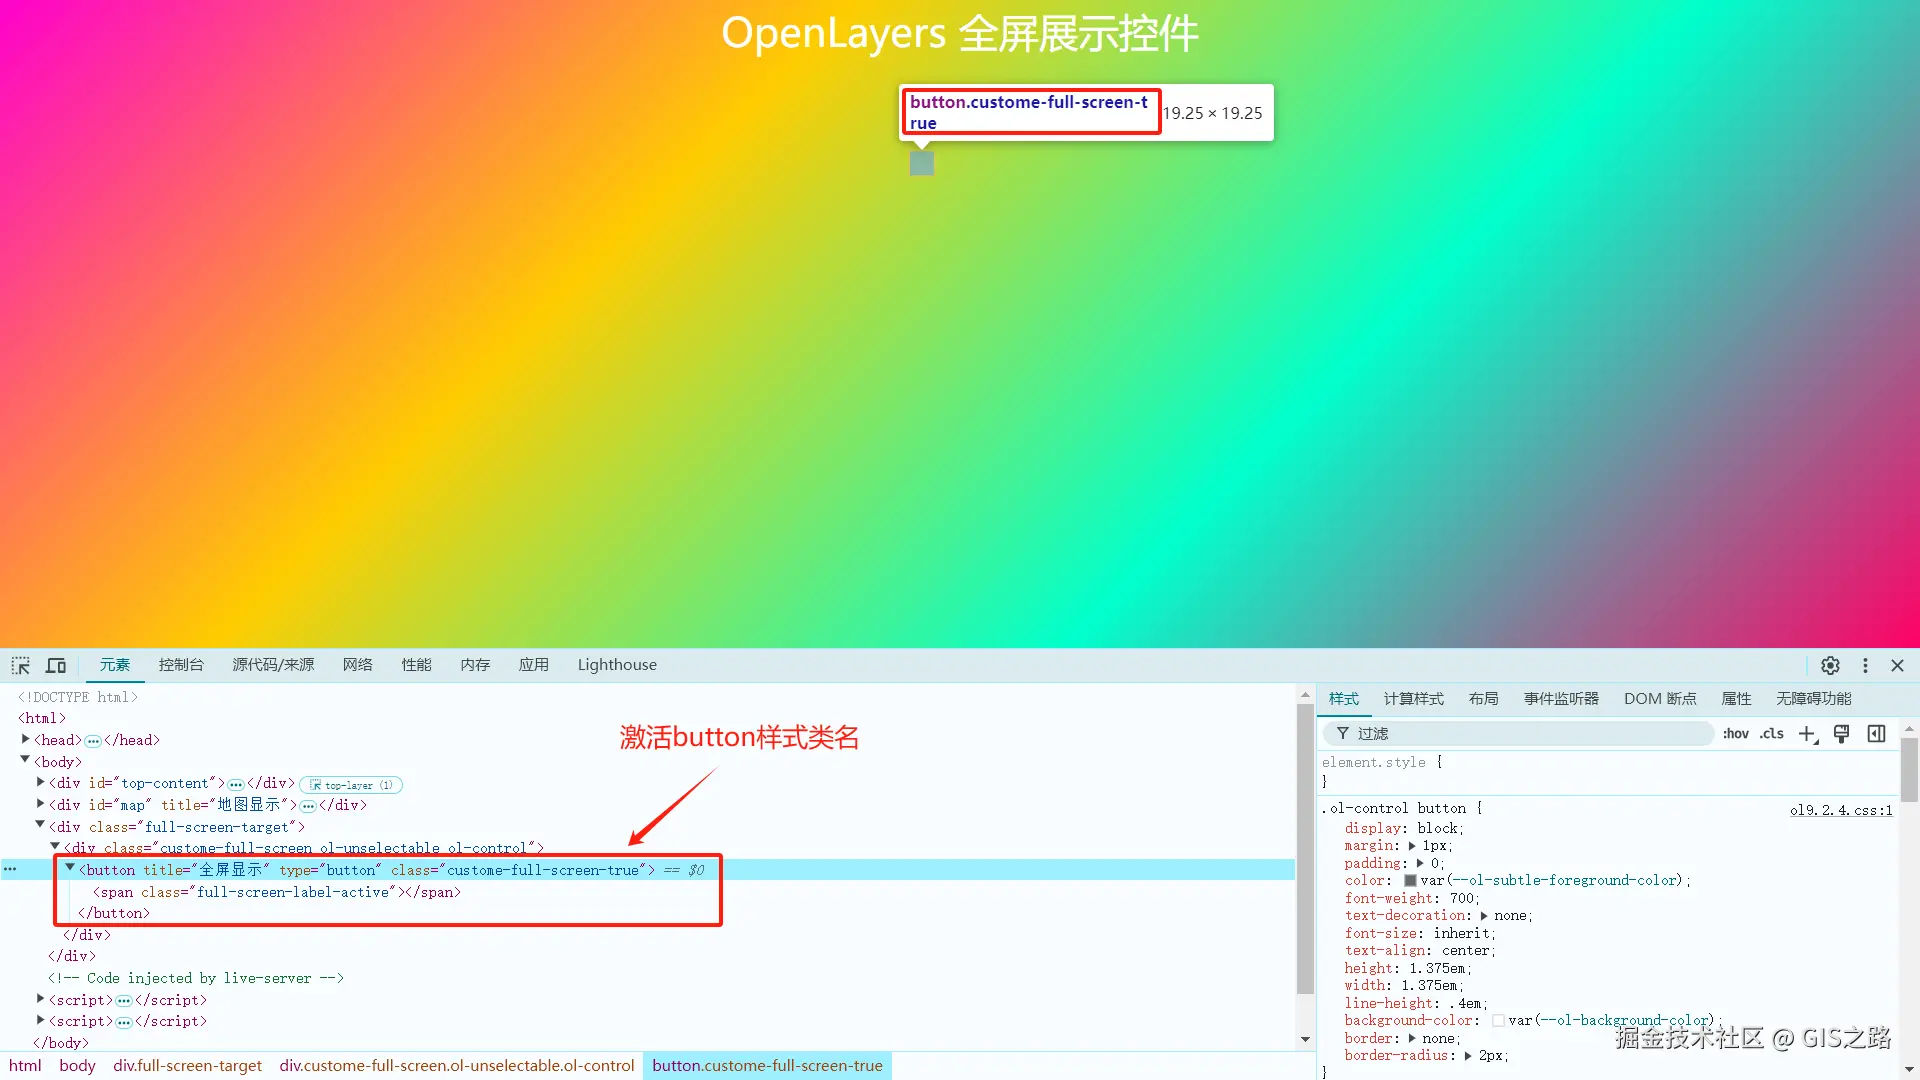
Task: Toggle the :hov element state button
Action: point(1735,734)
